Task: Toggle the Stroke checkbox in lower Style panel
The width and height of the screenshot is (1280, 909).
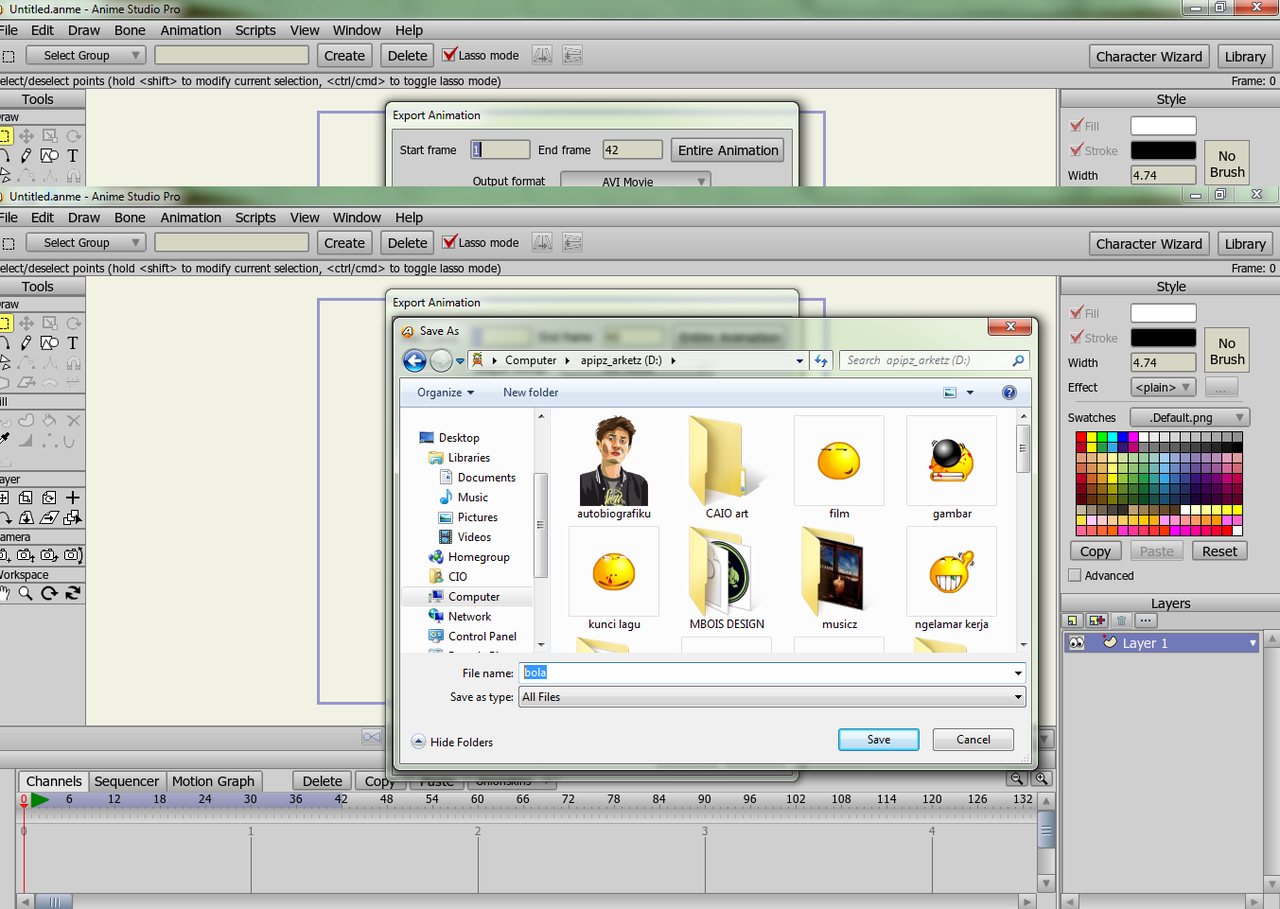Action: pos(1077,338)
